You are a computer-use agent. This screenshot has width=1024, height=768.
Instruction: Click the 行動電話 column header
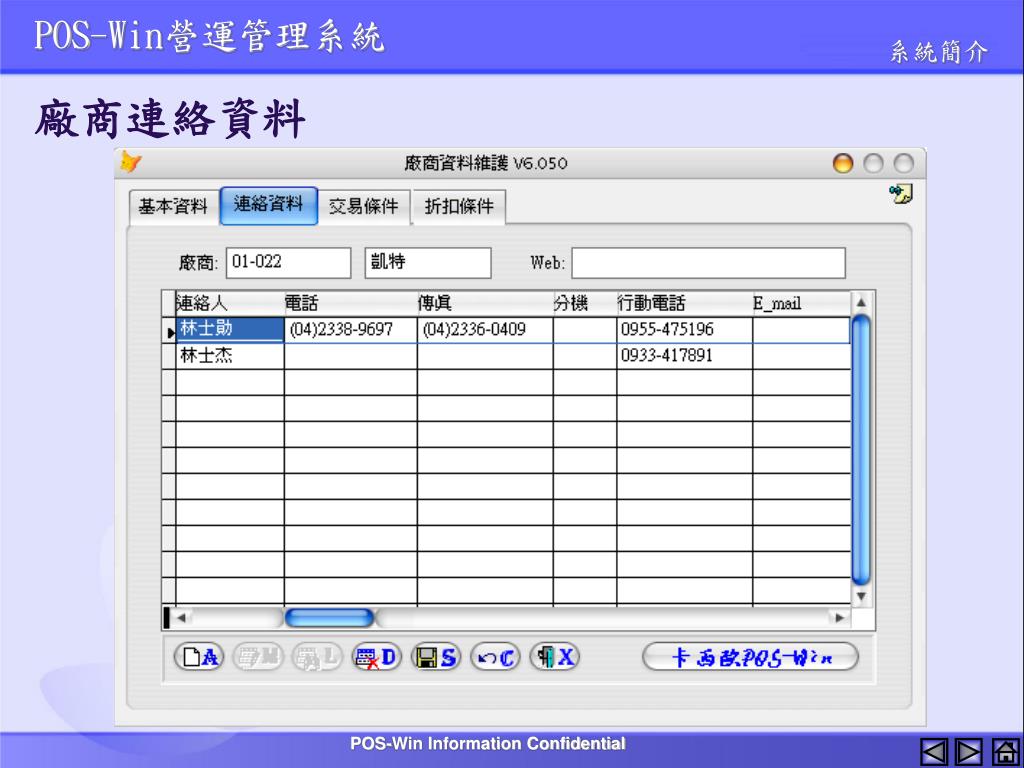coord(684,303)
